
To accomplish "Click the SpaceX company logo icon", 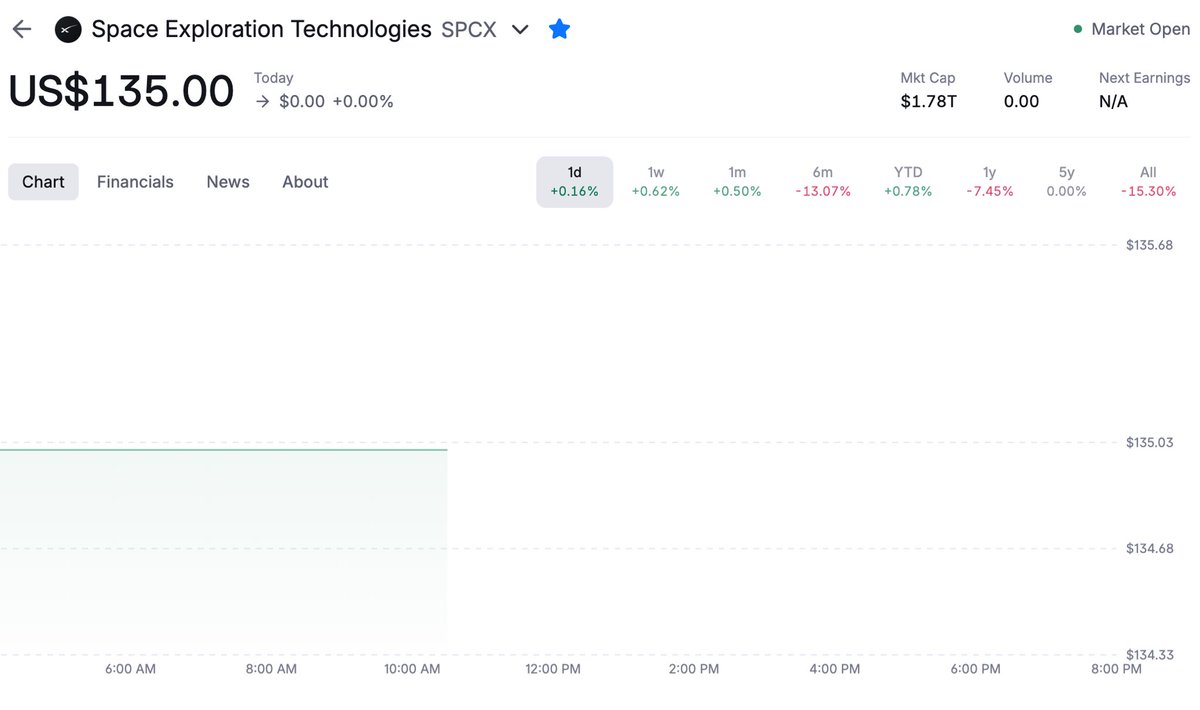I will click(68, 30).
